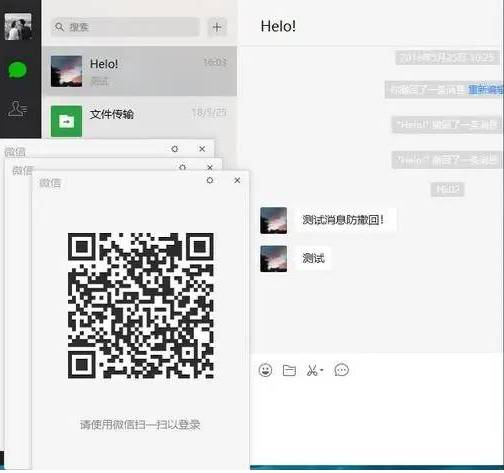
Task: Click the blue 重新编辑 re-edit link
Action: (x=486, y=89)
